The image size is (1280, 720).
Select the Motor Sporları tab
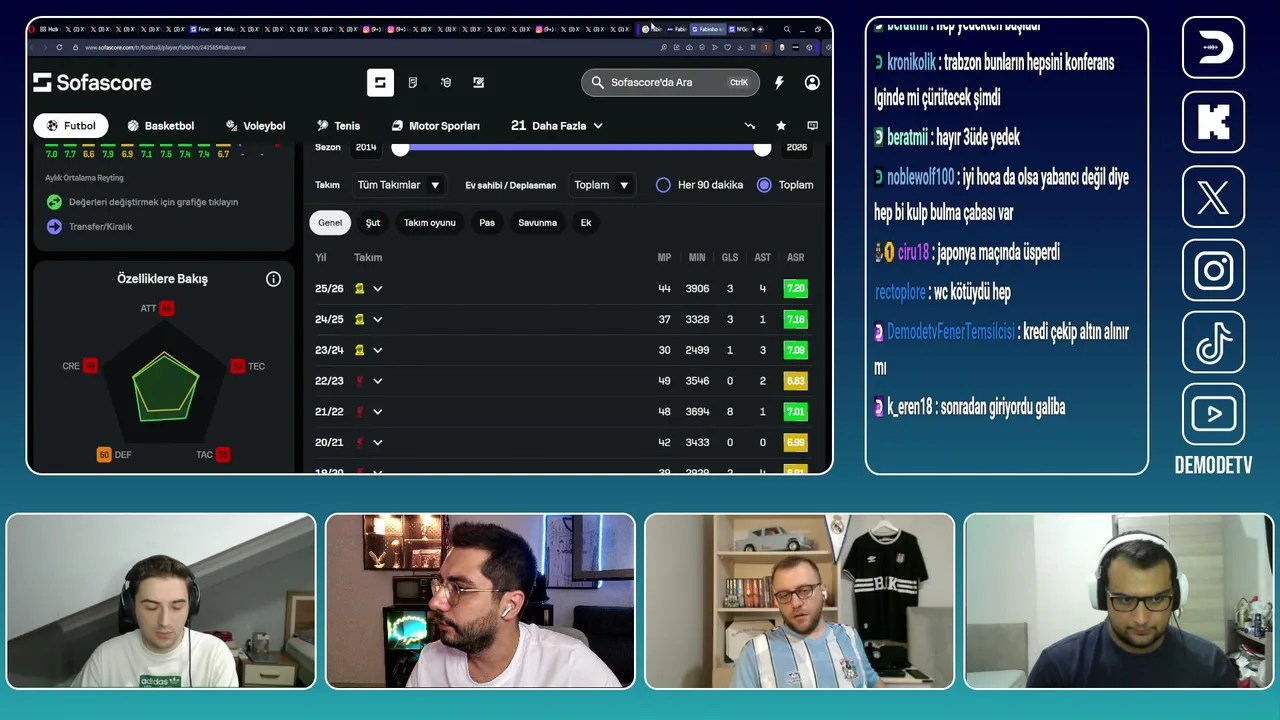(436, 126)
